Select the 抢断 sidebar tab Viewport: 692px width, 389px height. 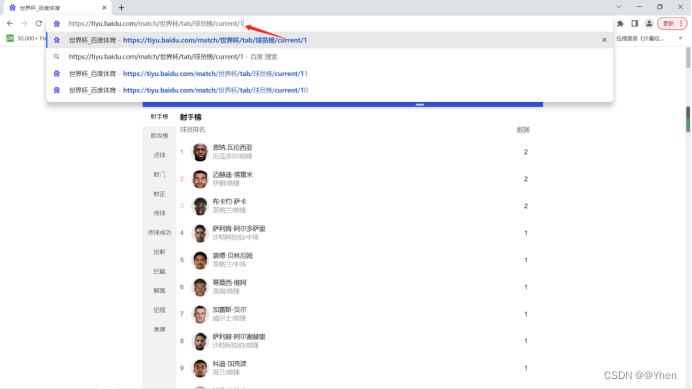tap(159, 252)
